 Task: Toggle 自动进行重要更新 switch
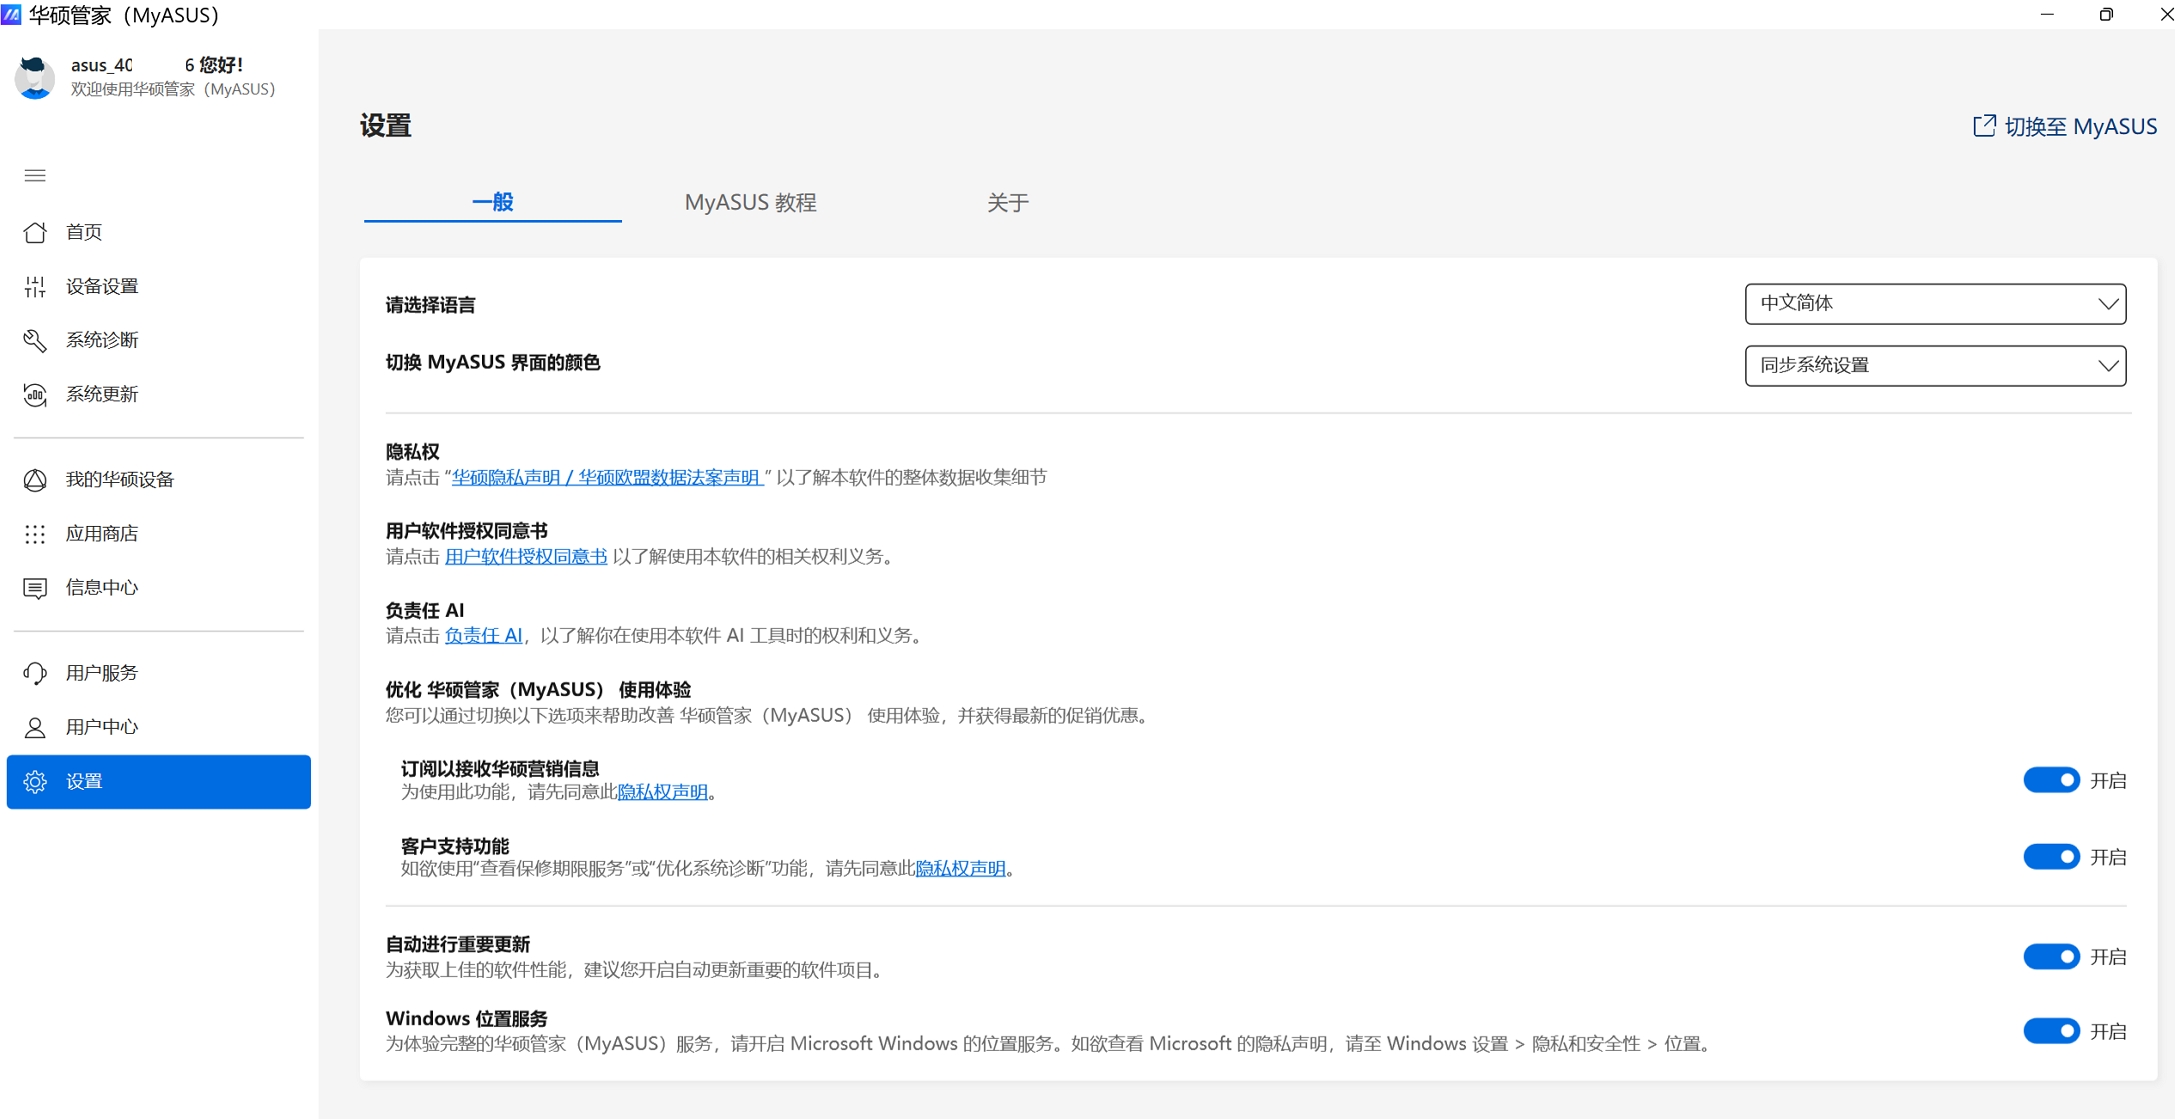pyautogui.click(x=2051, y=957)
